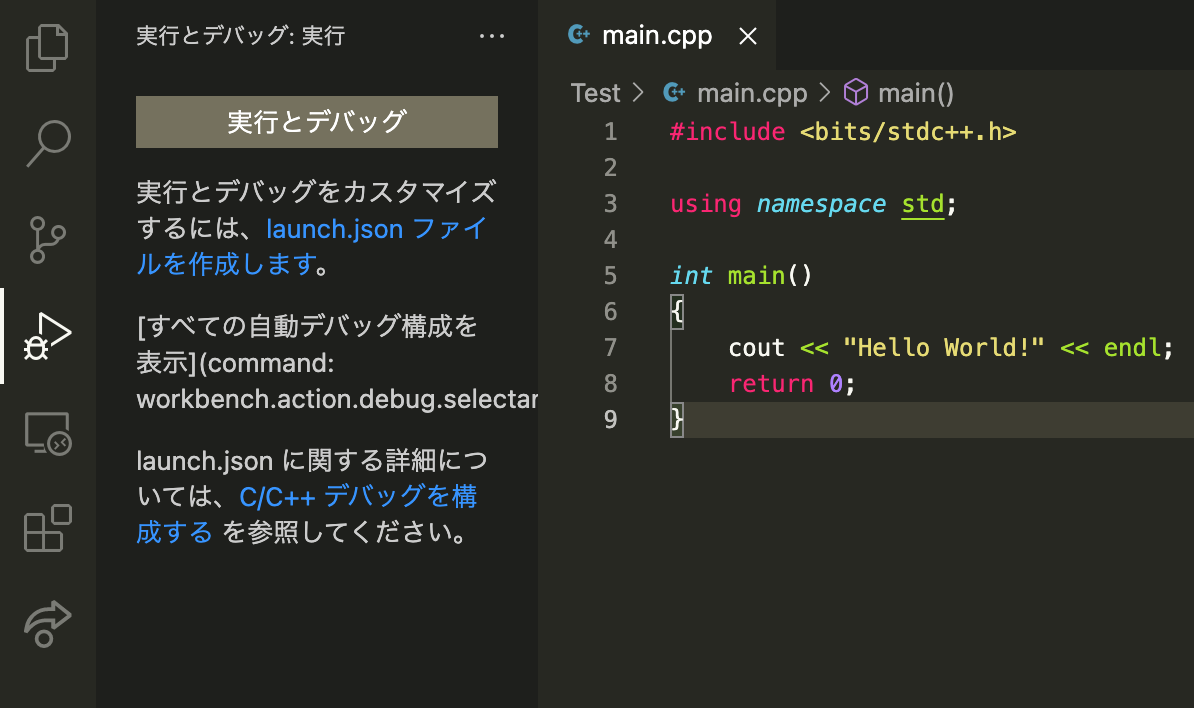Screen dimensions: 1194x708
Task: Click line number 7 in the gutter
Action: (611, 348)
